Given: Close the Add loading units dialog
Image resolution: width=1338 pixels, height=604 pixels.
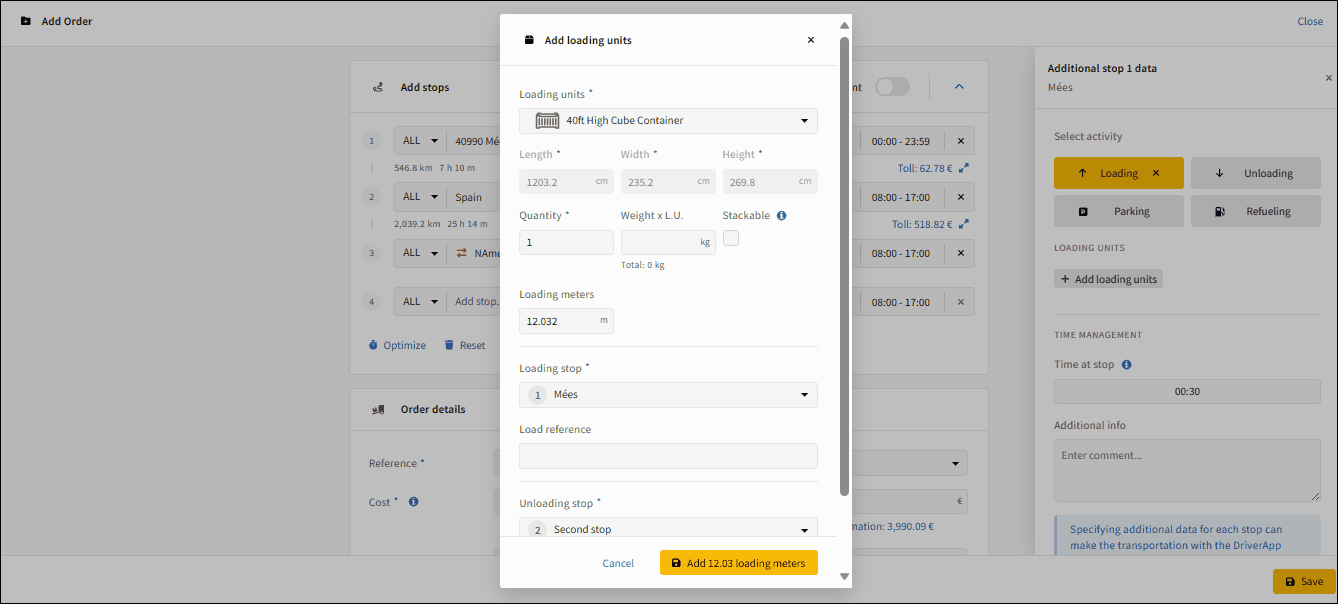Looking at the screenshot, I should coord(810,40).
